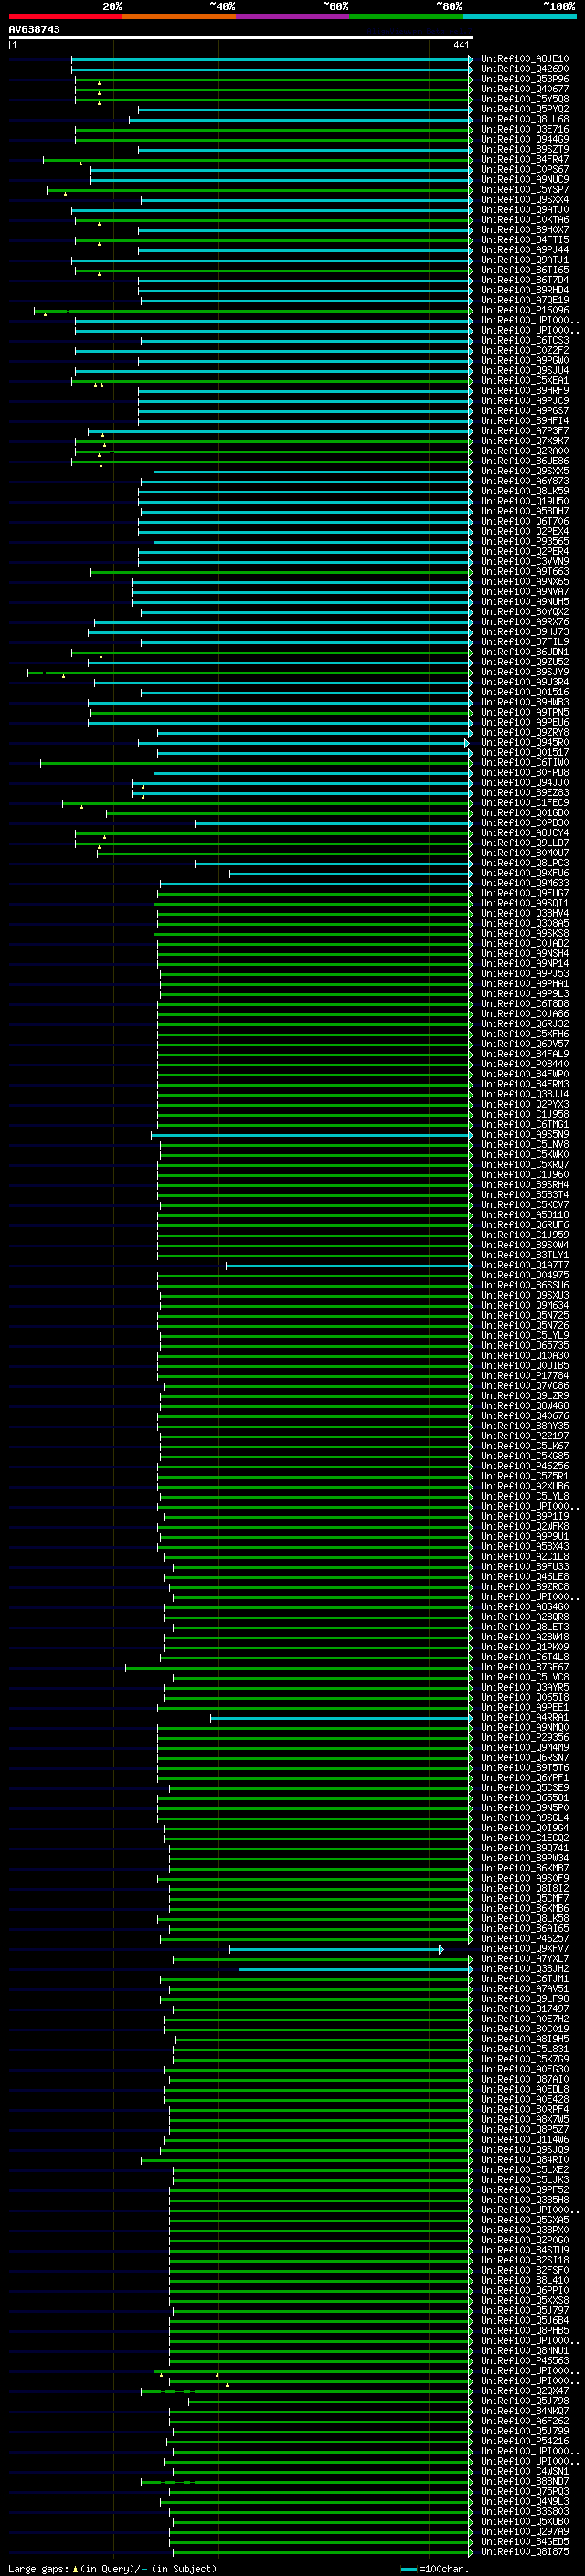585x2576 pixels.
Task: Open hit UniRef100_Q2QX47
Action: coord(525,2391)
